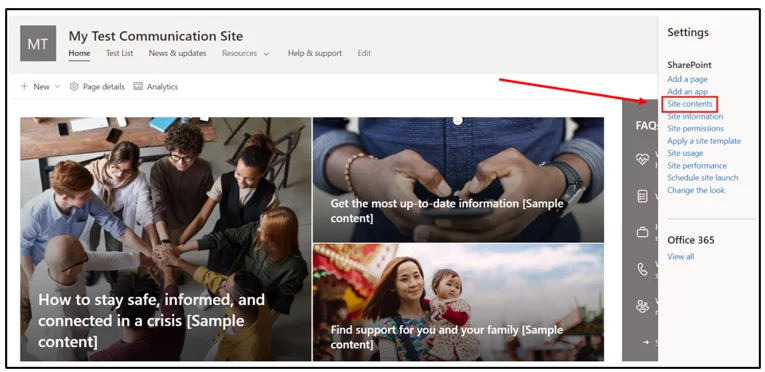765x372 pixels.
Task: Click the people group icon in FAQ panel
Action: pos(643,306)
